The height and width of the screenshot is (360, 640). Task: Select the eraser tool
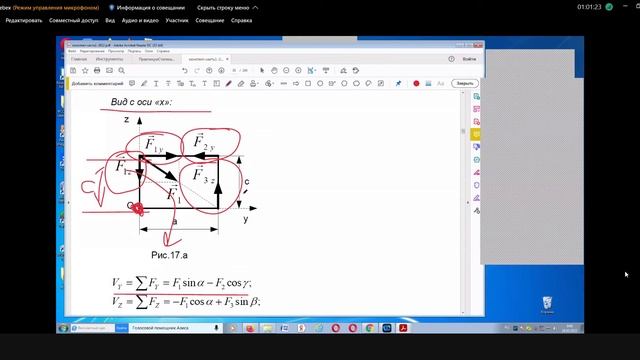(241, 83)
